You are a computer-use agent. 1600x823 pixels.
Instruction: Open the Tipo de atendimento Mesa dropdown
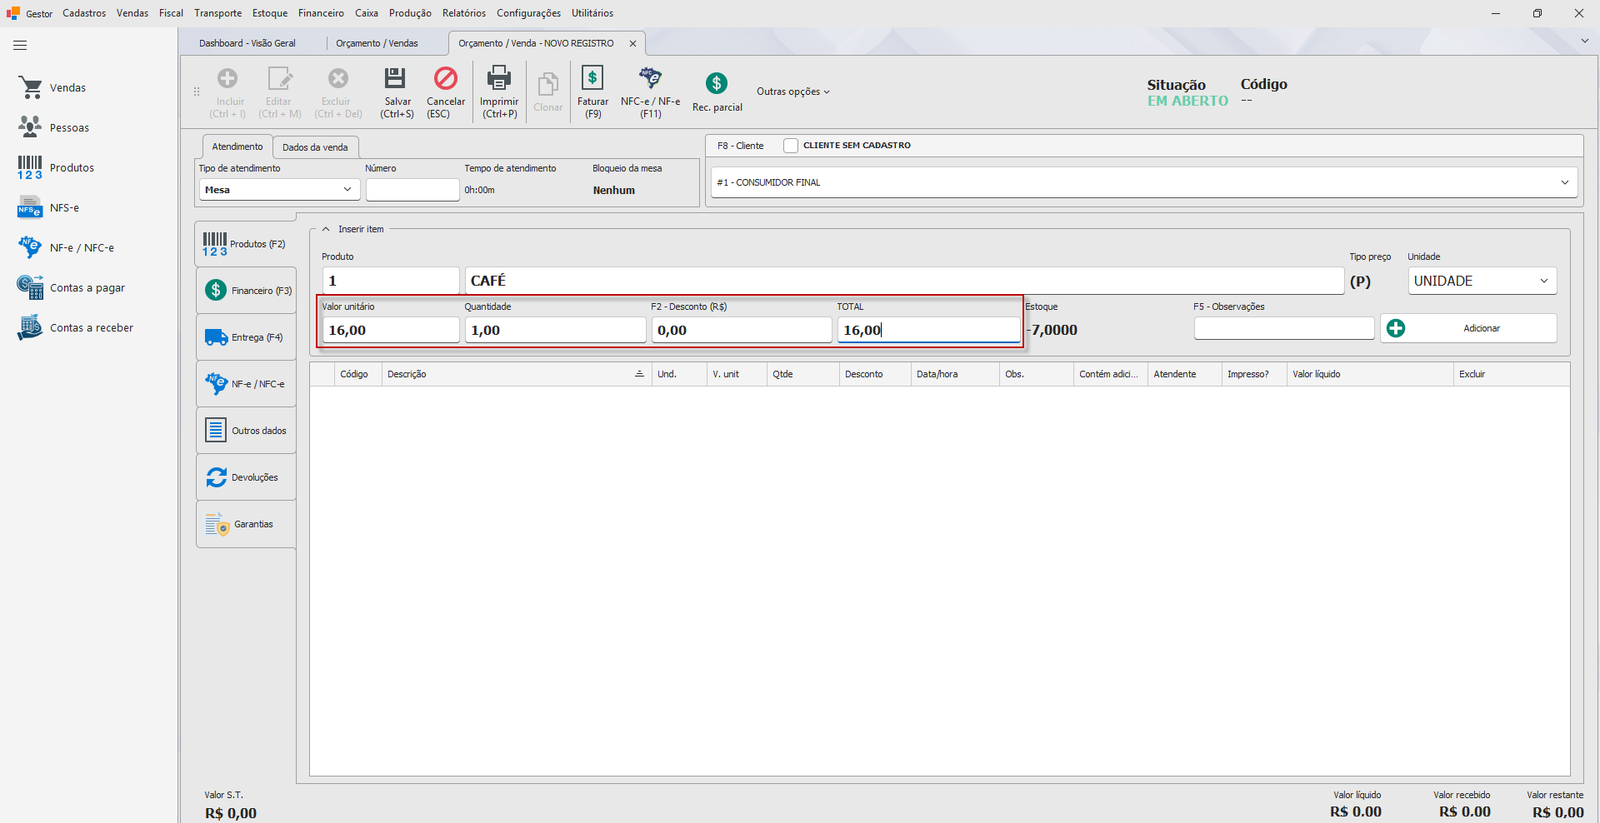279,190
